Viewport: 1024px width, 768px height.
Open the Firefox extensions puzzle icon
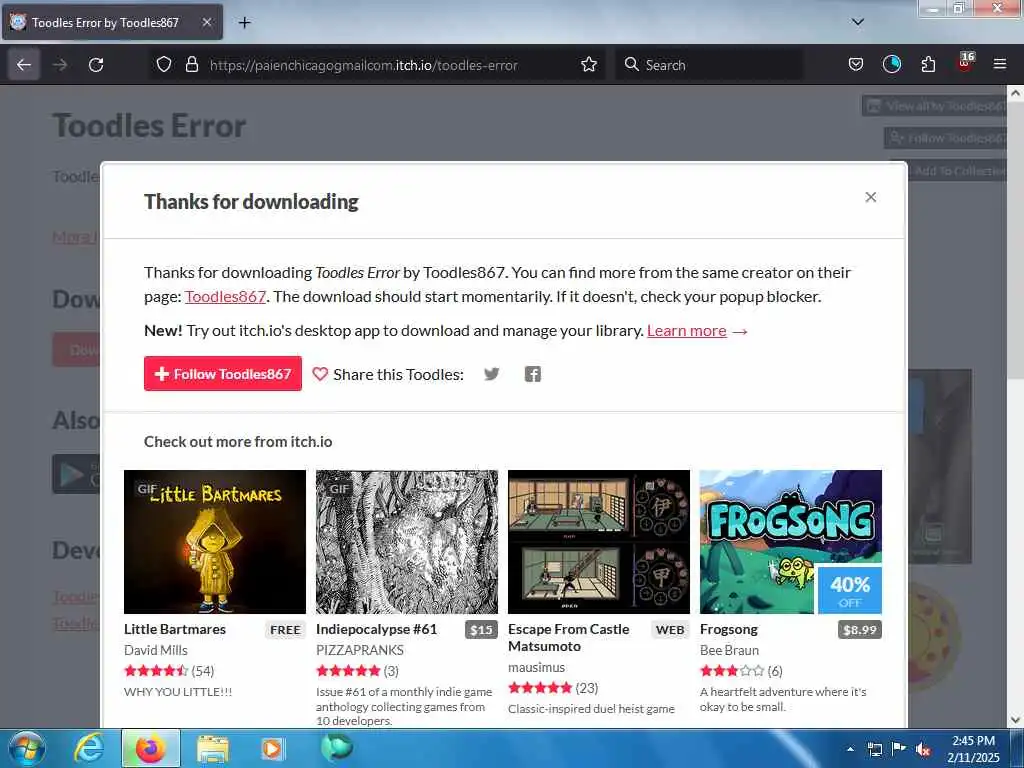928,65
